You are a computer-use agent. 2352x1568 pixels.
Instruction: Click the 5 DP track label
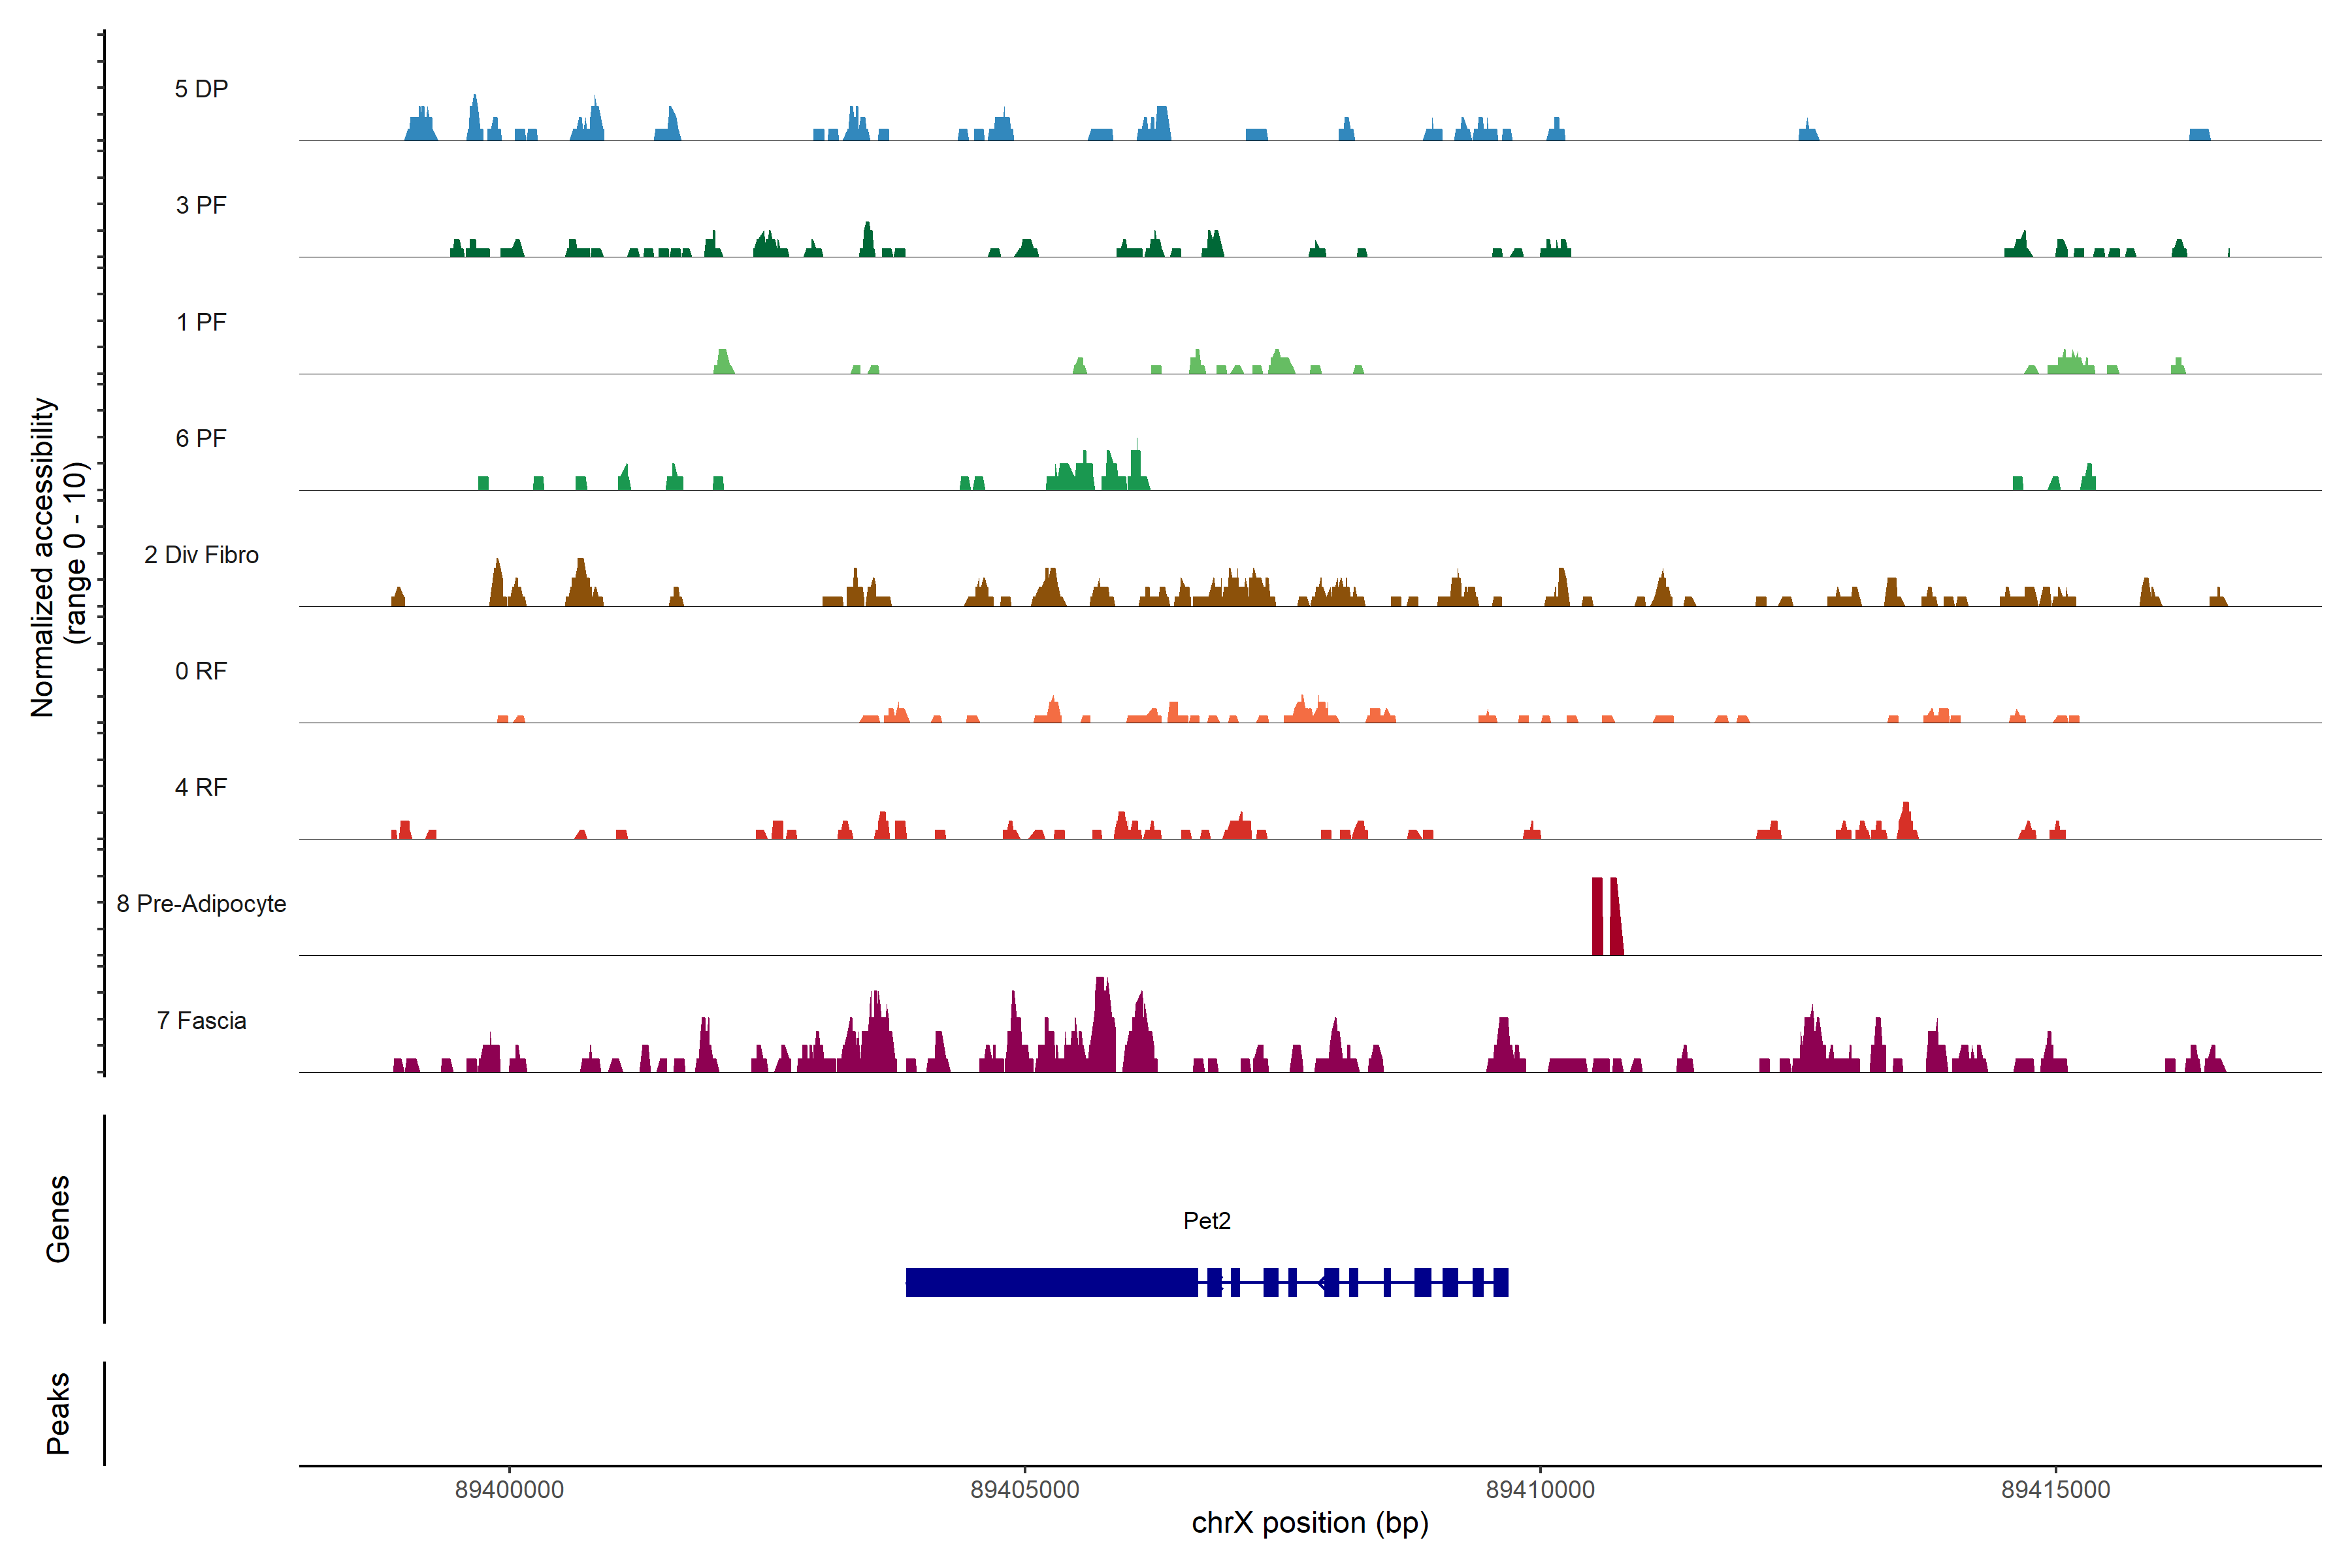(x=201, y=89)
